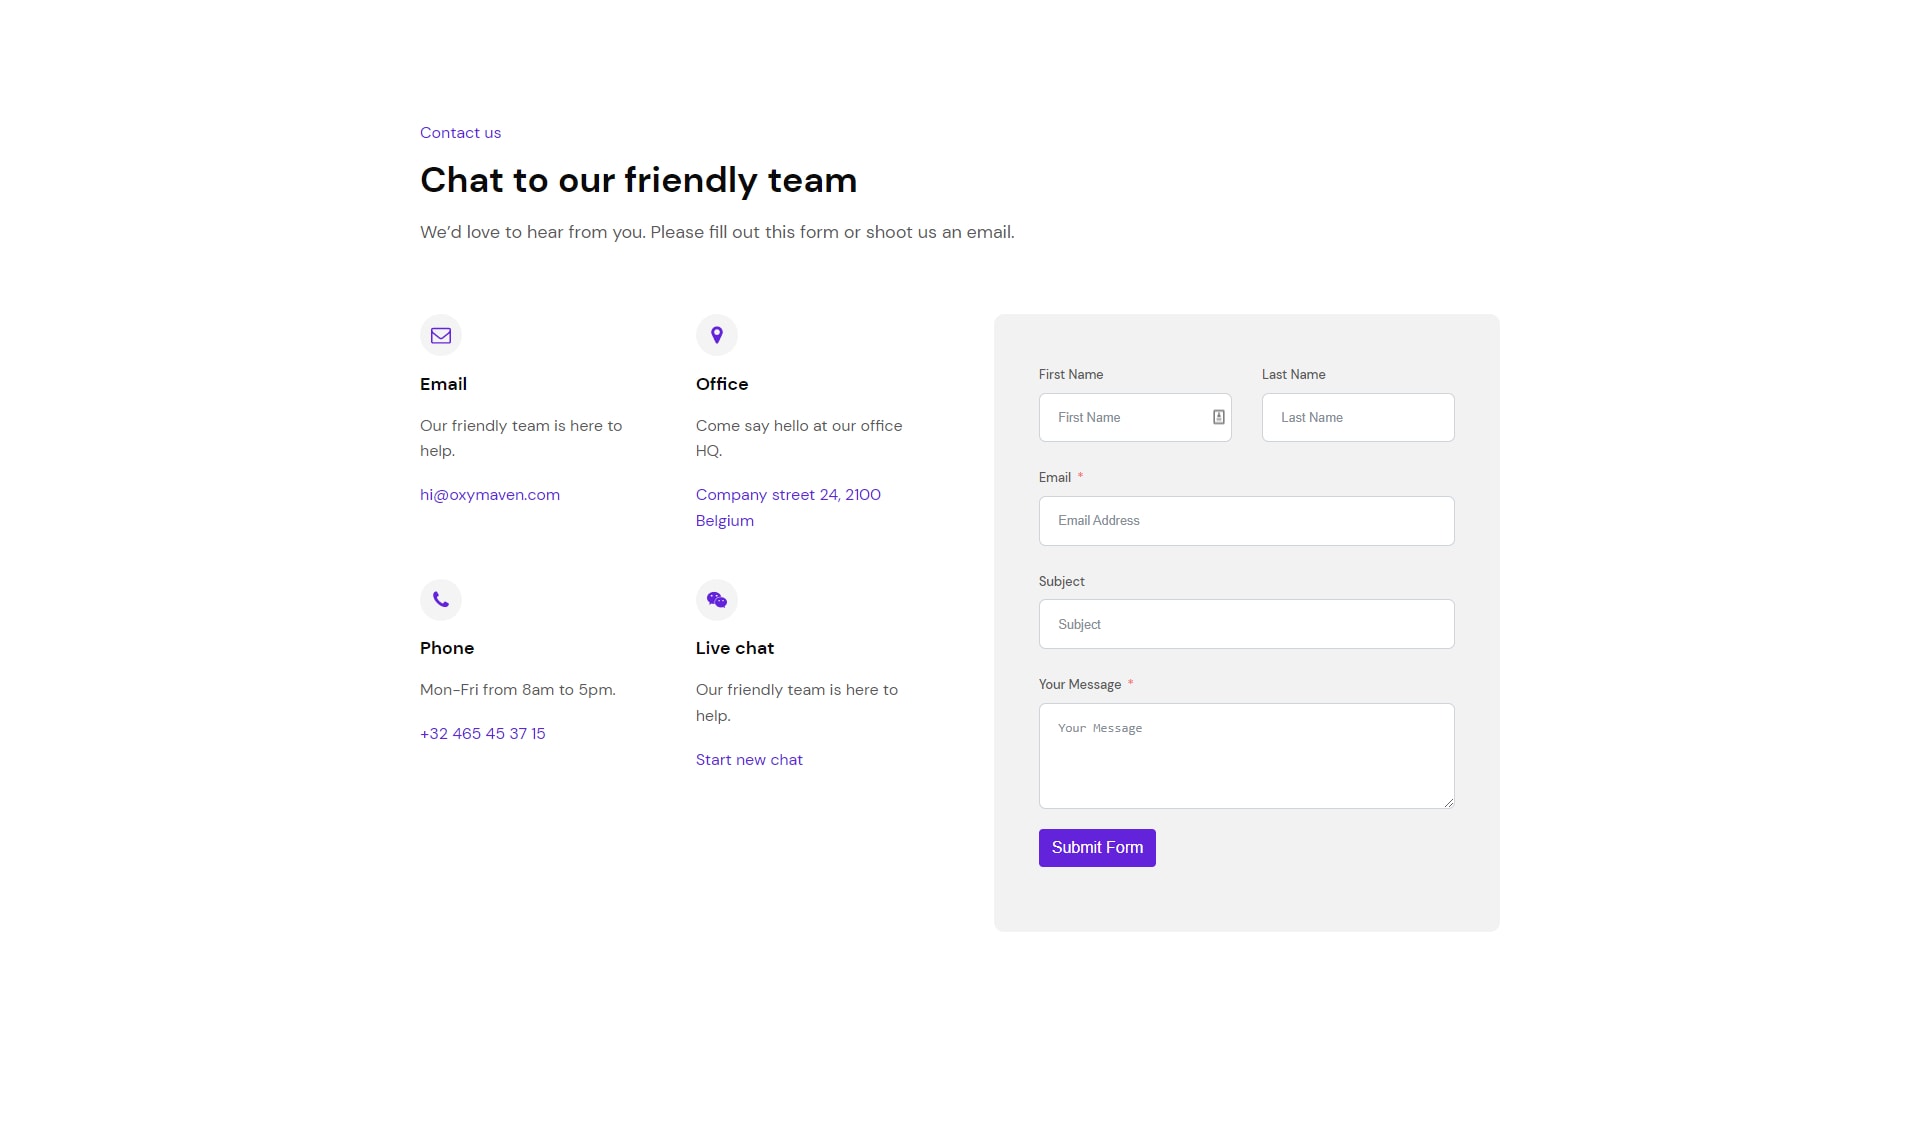Image resolution: width=1920 pixels, height=1140 pixels.
Task: Click the Phone handset icon
Action: coord(441,600)
